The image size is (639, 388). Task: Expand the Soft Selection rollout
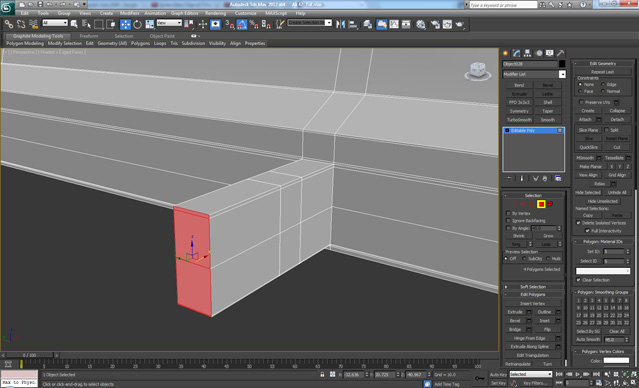[x=533, y=287]
